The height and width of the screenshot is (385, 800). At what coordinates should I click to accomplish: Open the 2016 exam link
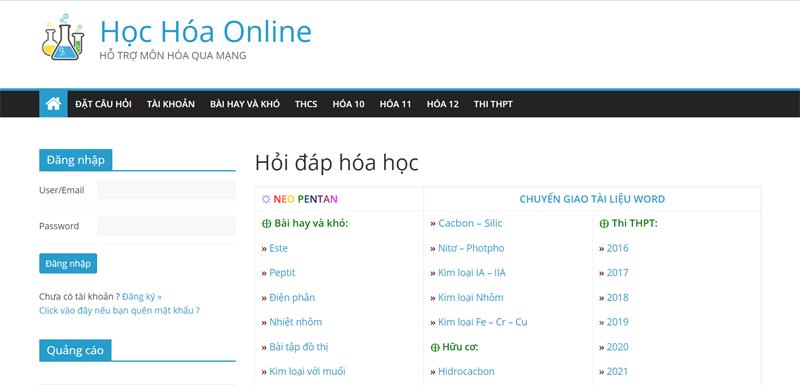[x=617, y=248]
